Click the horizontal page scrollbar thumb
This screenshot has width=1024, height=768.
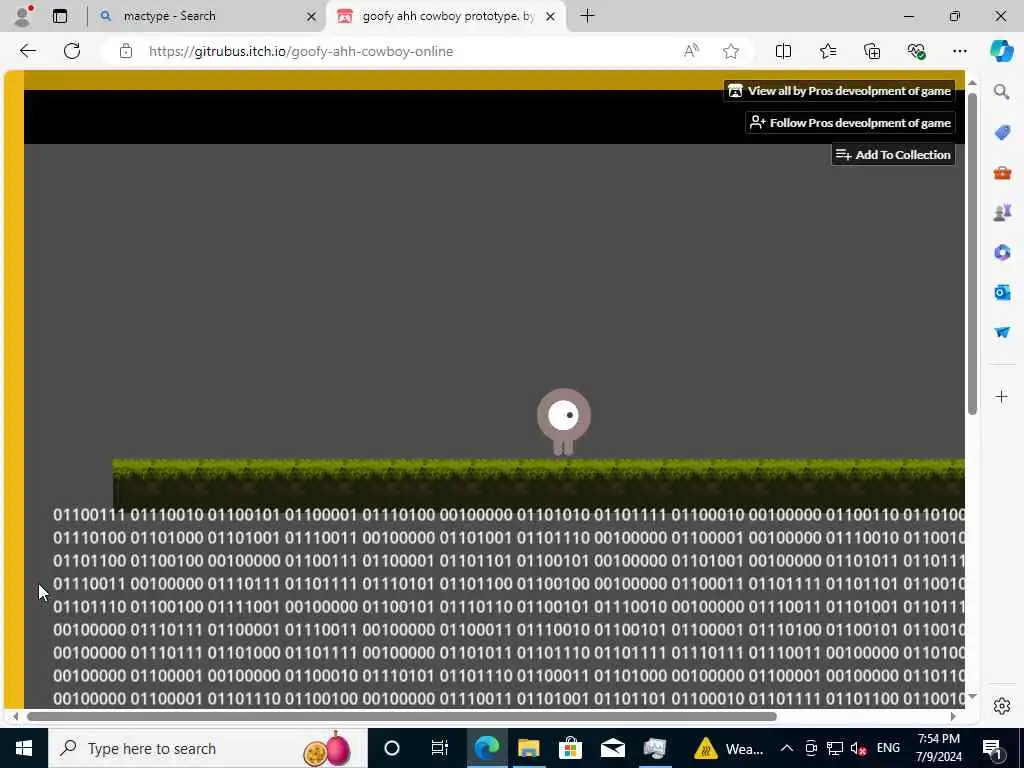click(x=402, y=716)
